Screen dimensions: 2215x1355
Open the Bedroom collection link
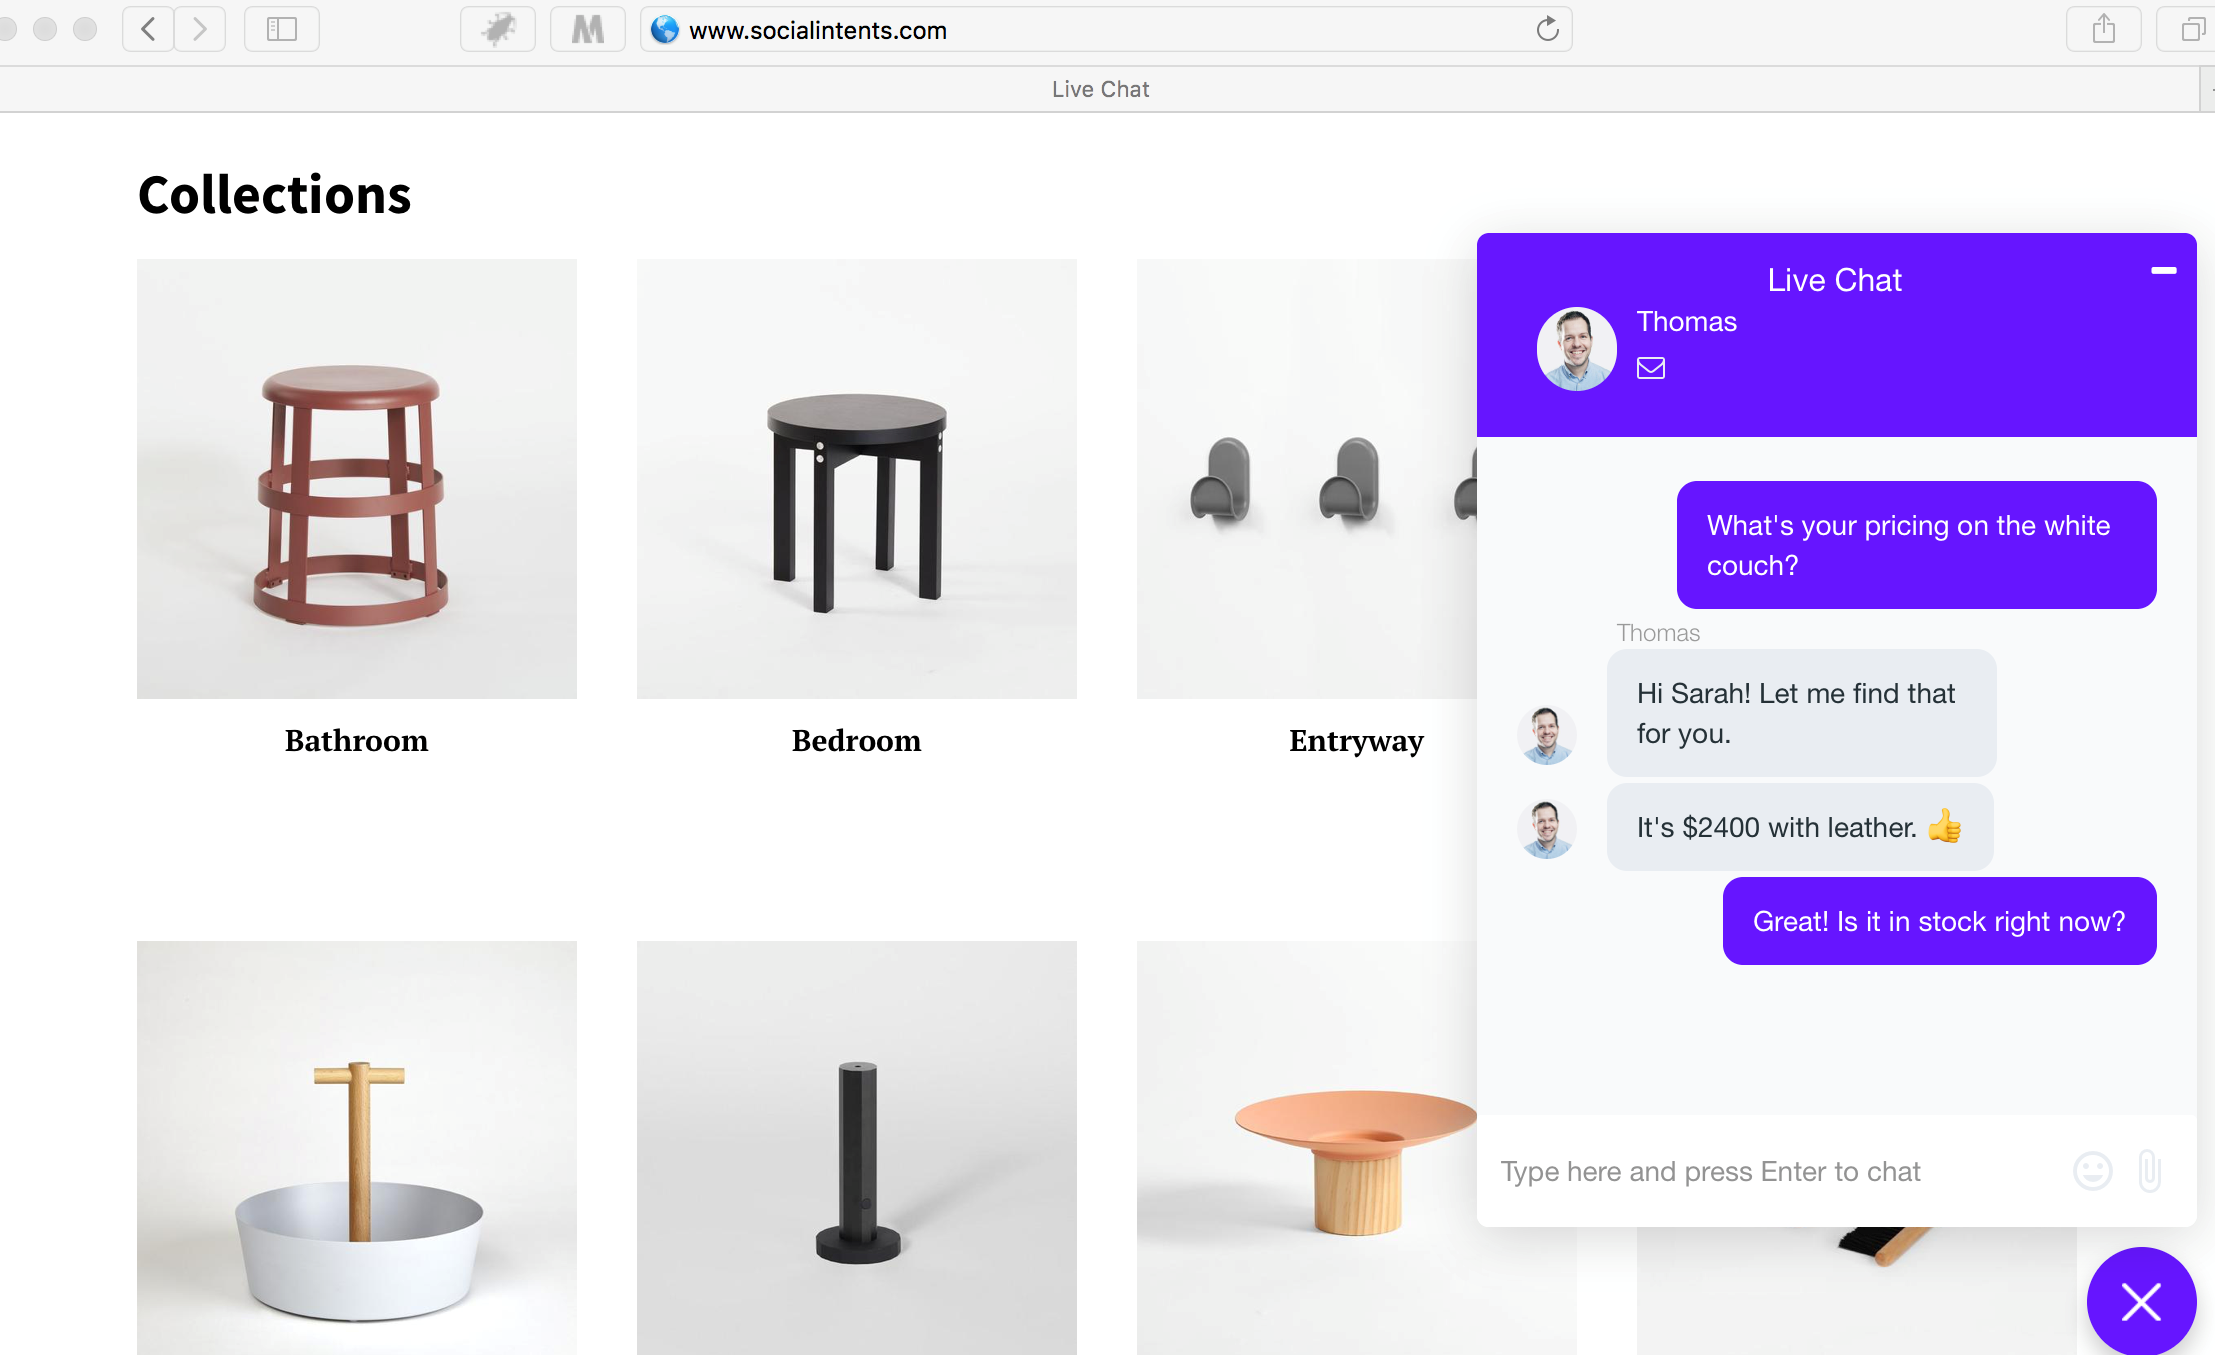(856, 740)
